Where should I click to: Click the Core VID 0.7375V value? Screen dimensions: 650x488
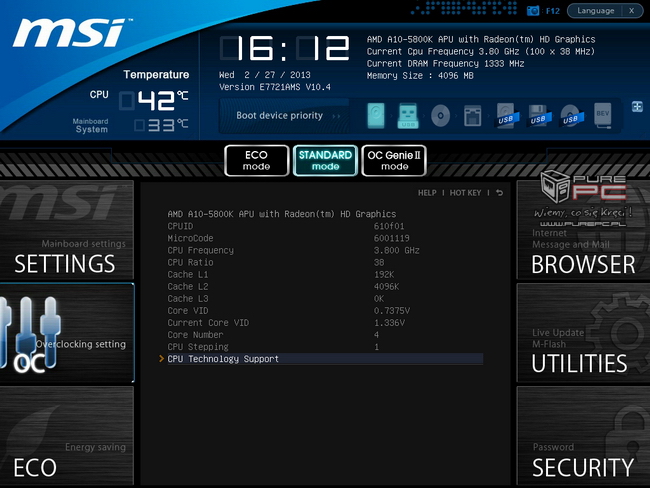(392, 311)
